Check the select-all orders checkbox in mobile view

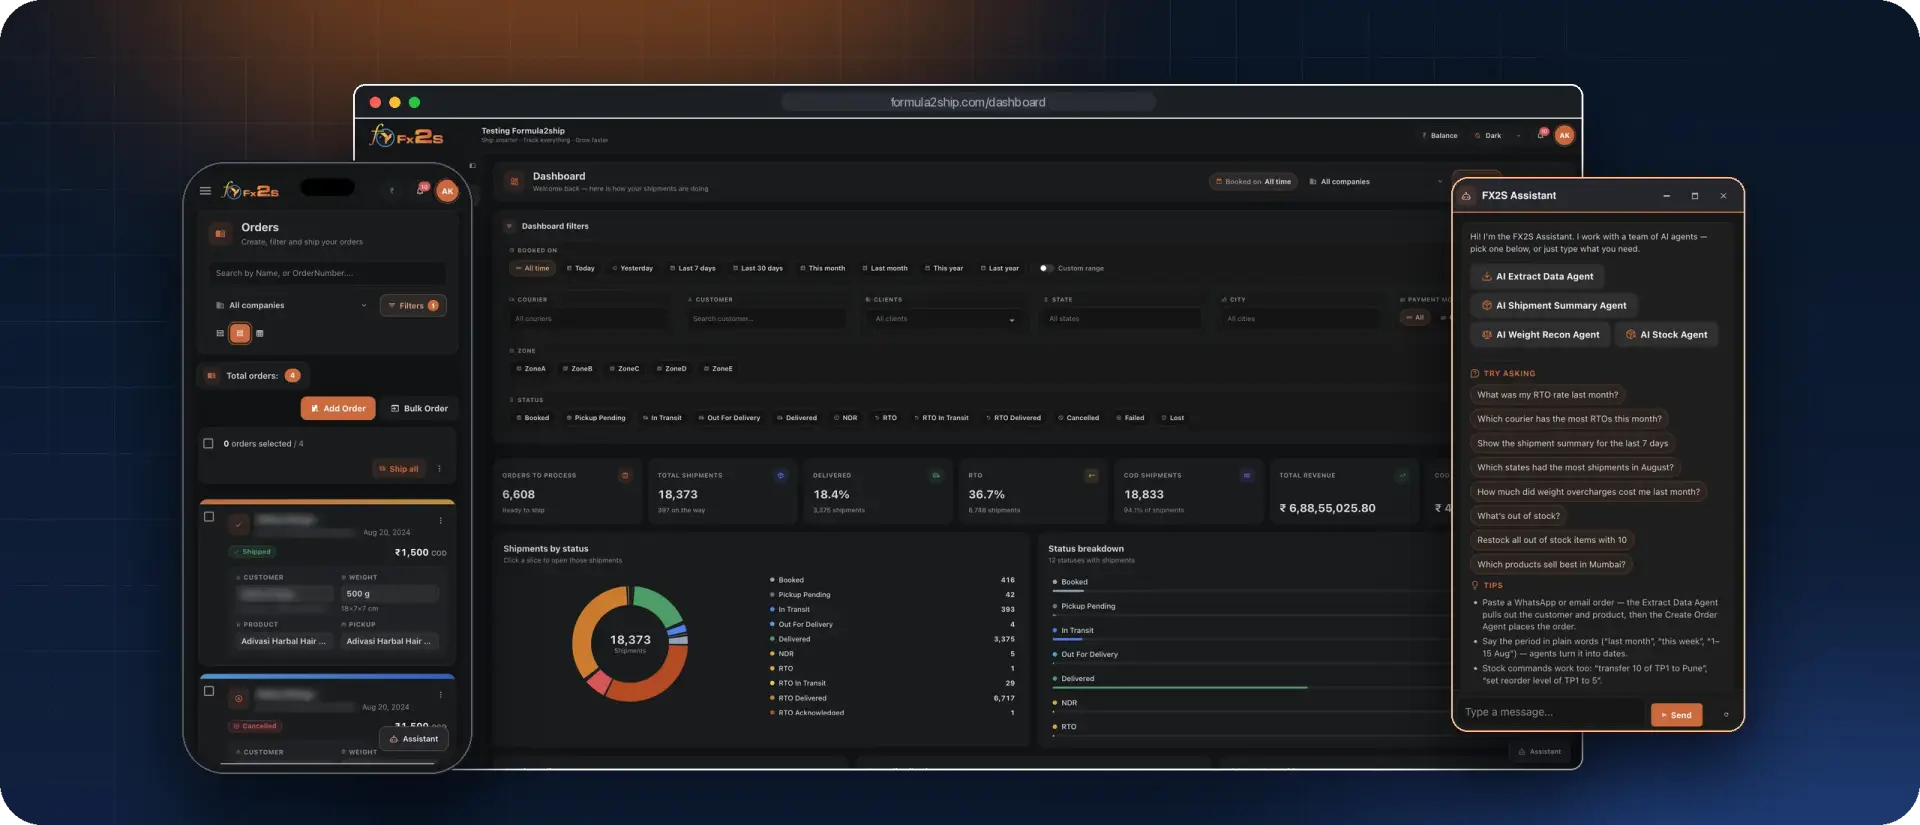coord(208,443)
